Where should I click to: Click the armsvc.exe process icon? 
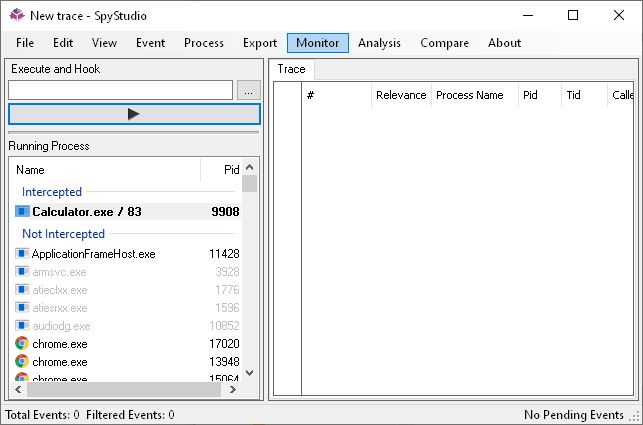pos(22,272)
